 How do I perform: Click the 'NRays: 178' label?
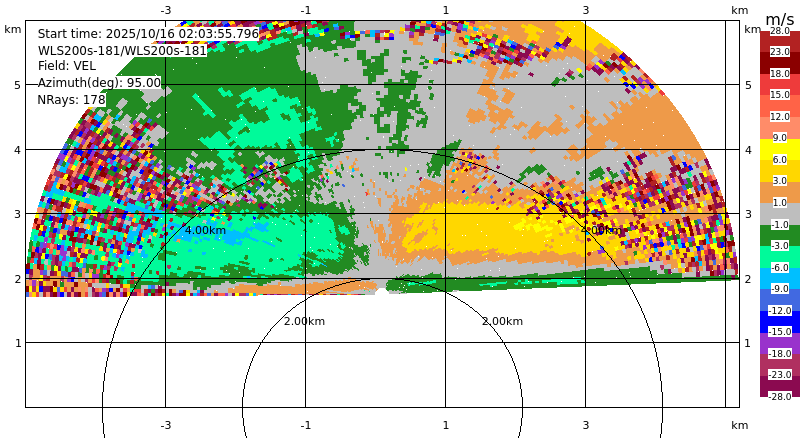(x=71, y=100)
